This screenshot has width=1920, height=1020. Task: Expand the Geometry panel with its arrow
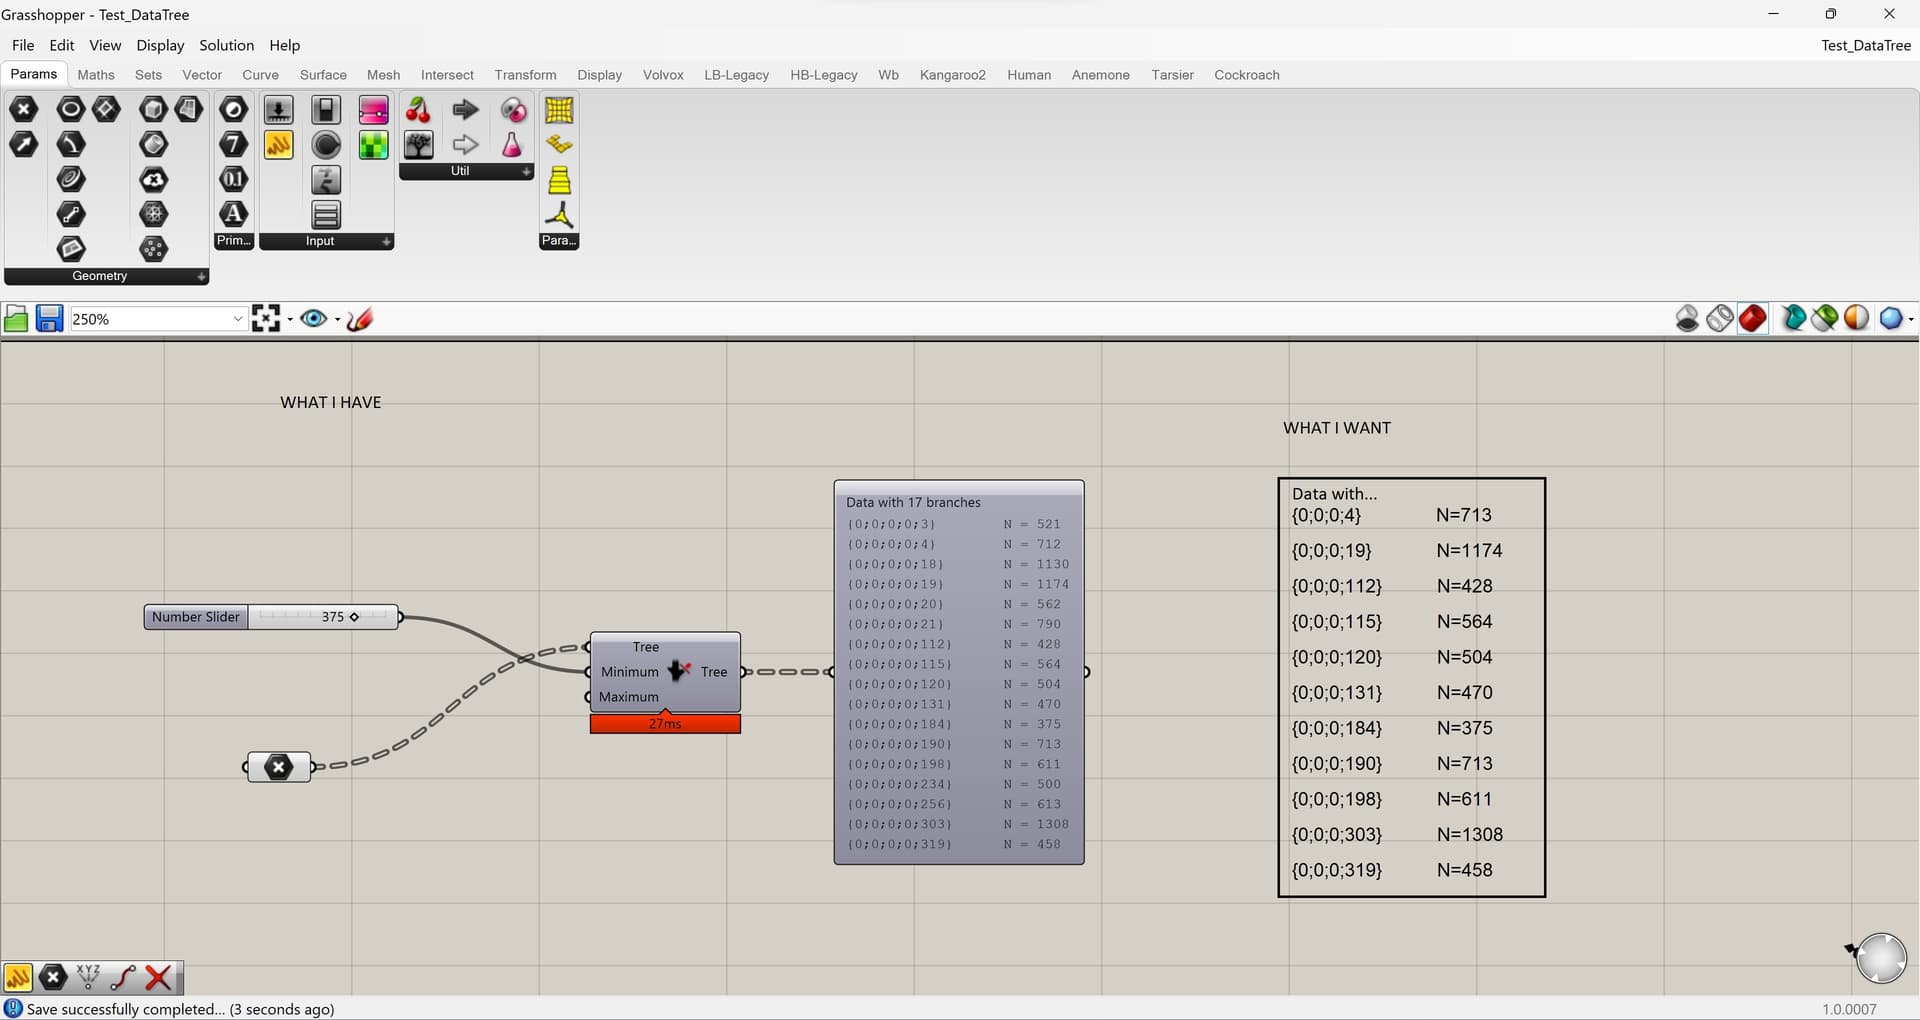pyautogui.click(x=201, y=276)
